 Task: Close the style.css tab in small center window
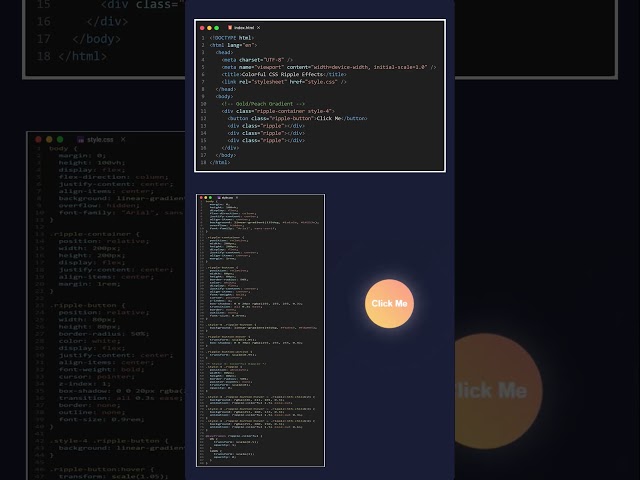(237, 198)
